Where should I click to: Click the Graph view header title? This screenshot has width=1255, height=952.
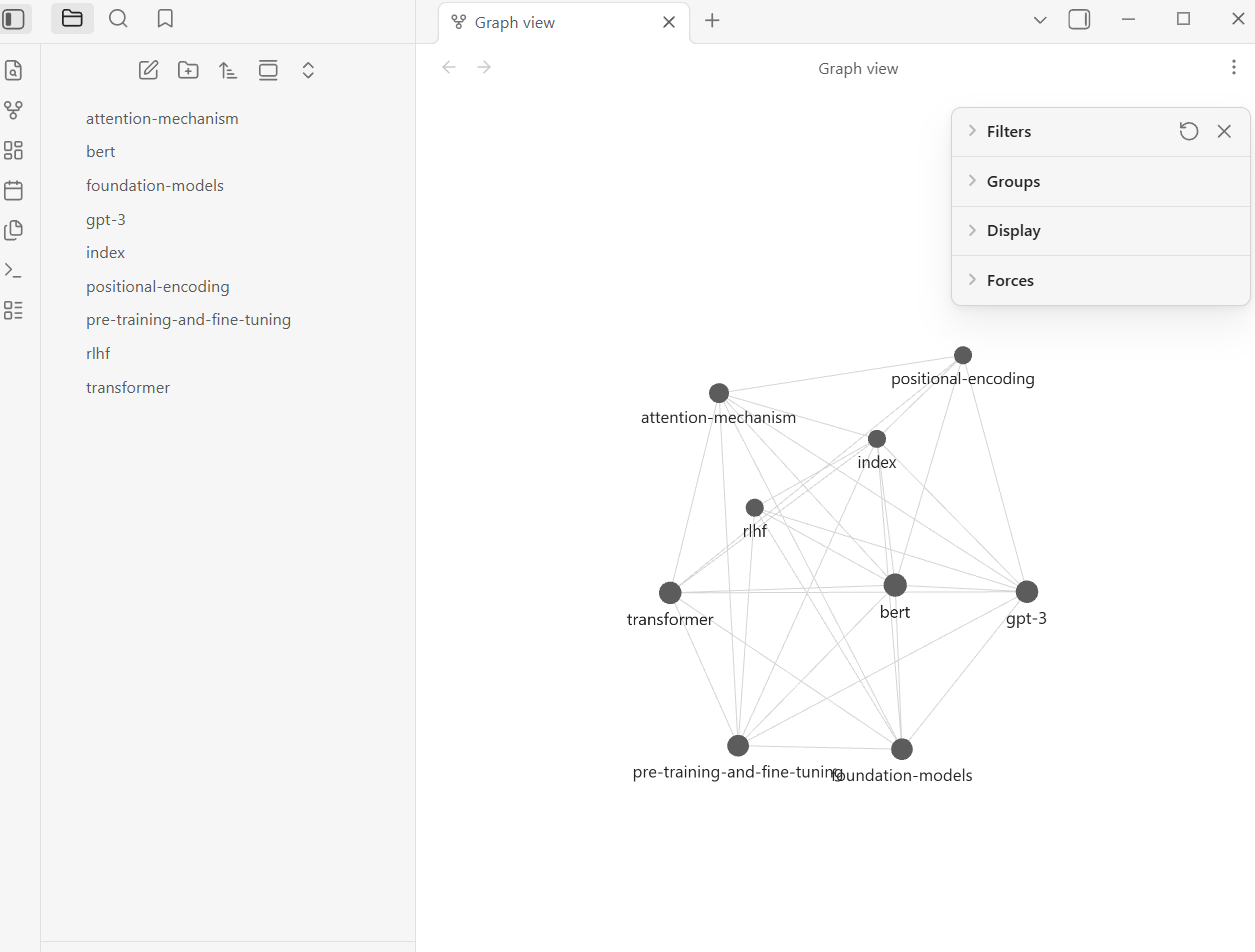click(x=858, y=68)
